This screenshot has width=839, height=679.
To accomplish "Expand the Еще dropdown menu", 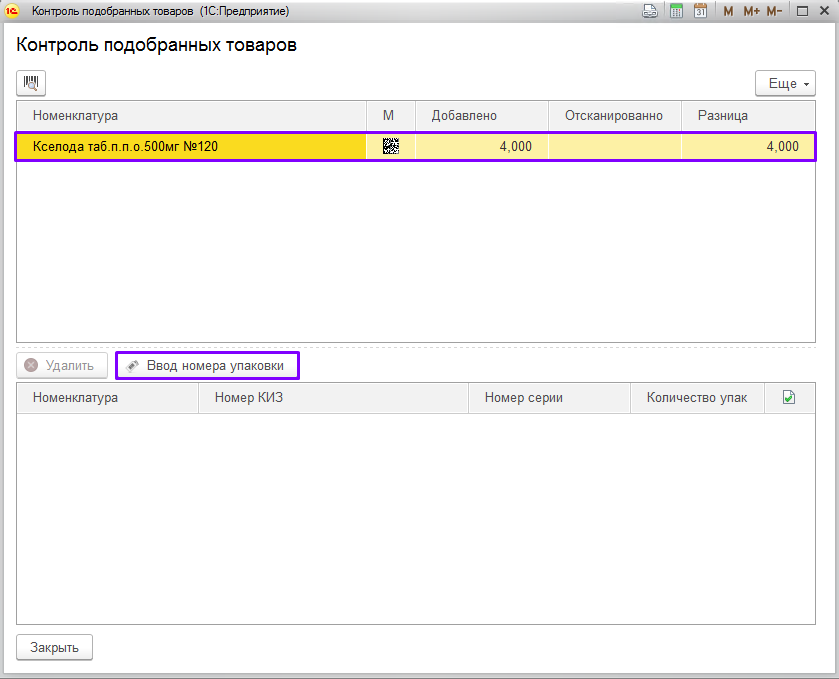I will 785,84.
